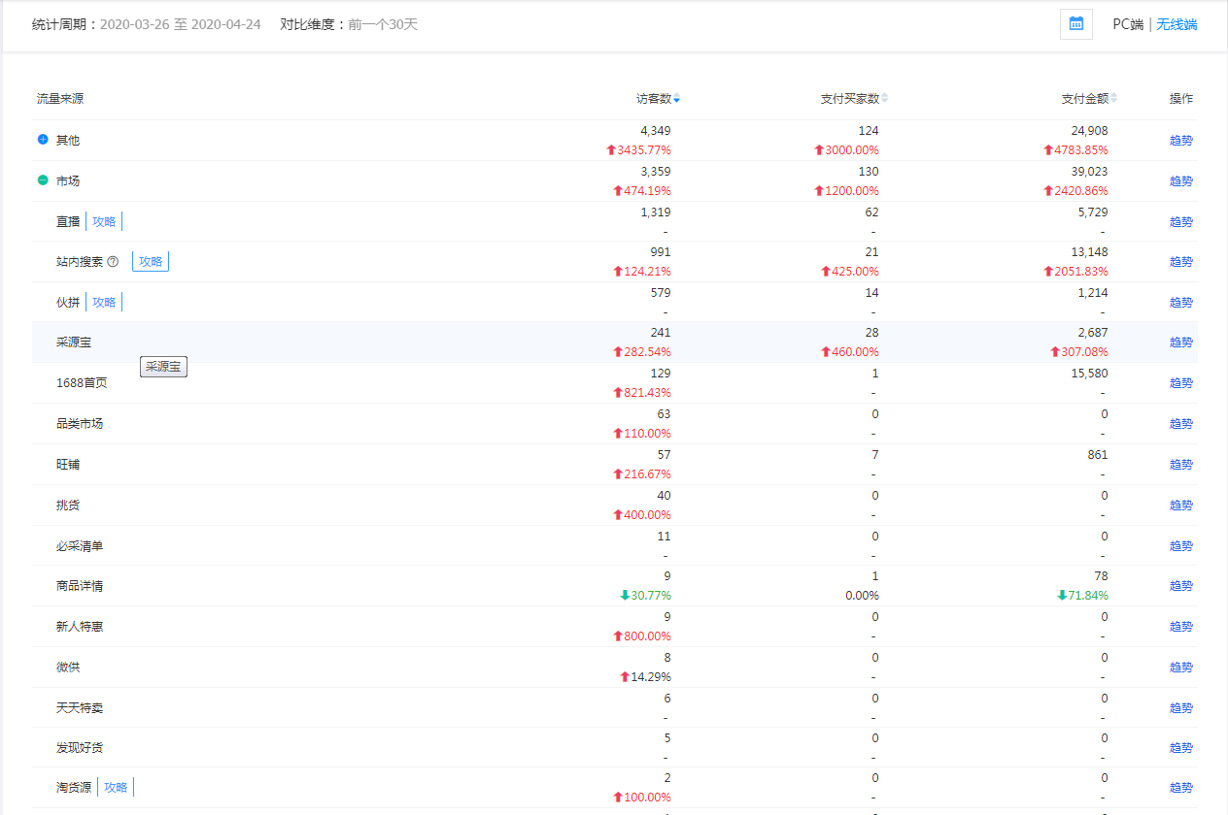Image resolution: width=1228 pixels, height=815 pixels.
Task: Expand the 其他 traffic source row
Action: tap(43, 140)
